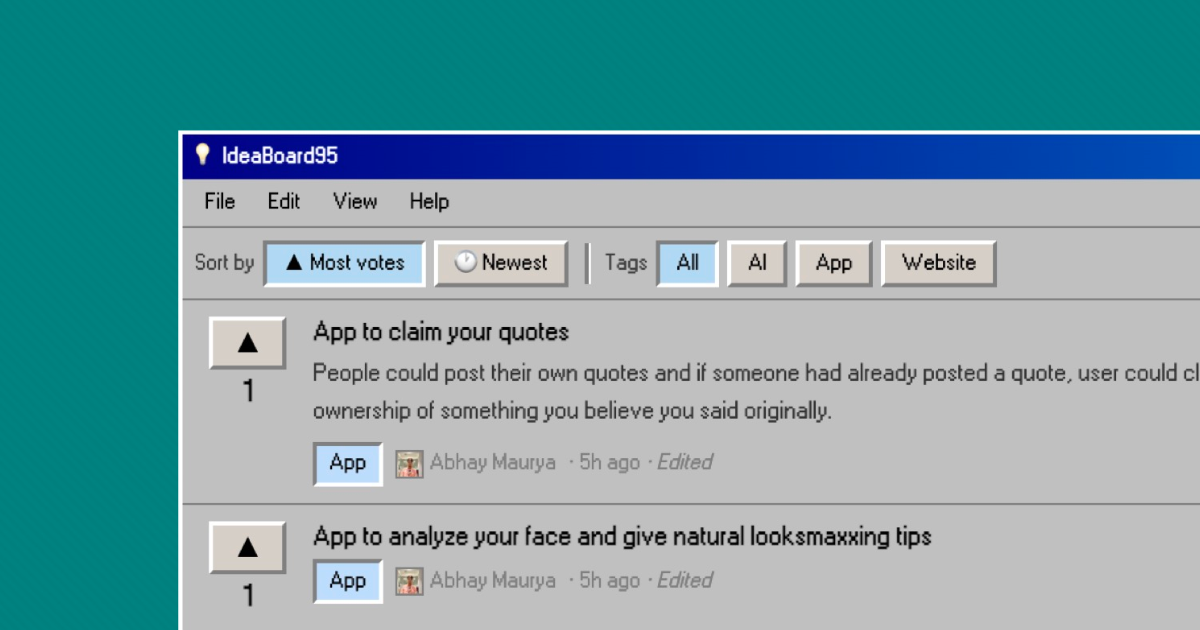The image size is (1200, 630).
Task: Filter ideas by the Website tag
Action: coord(938,263)
